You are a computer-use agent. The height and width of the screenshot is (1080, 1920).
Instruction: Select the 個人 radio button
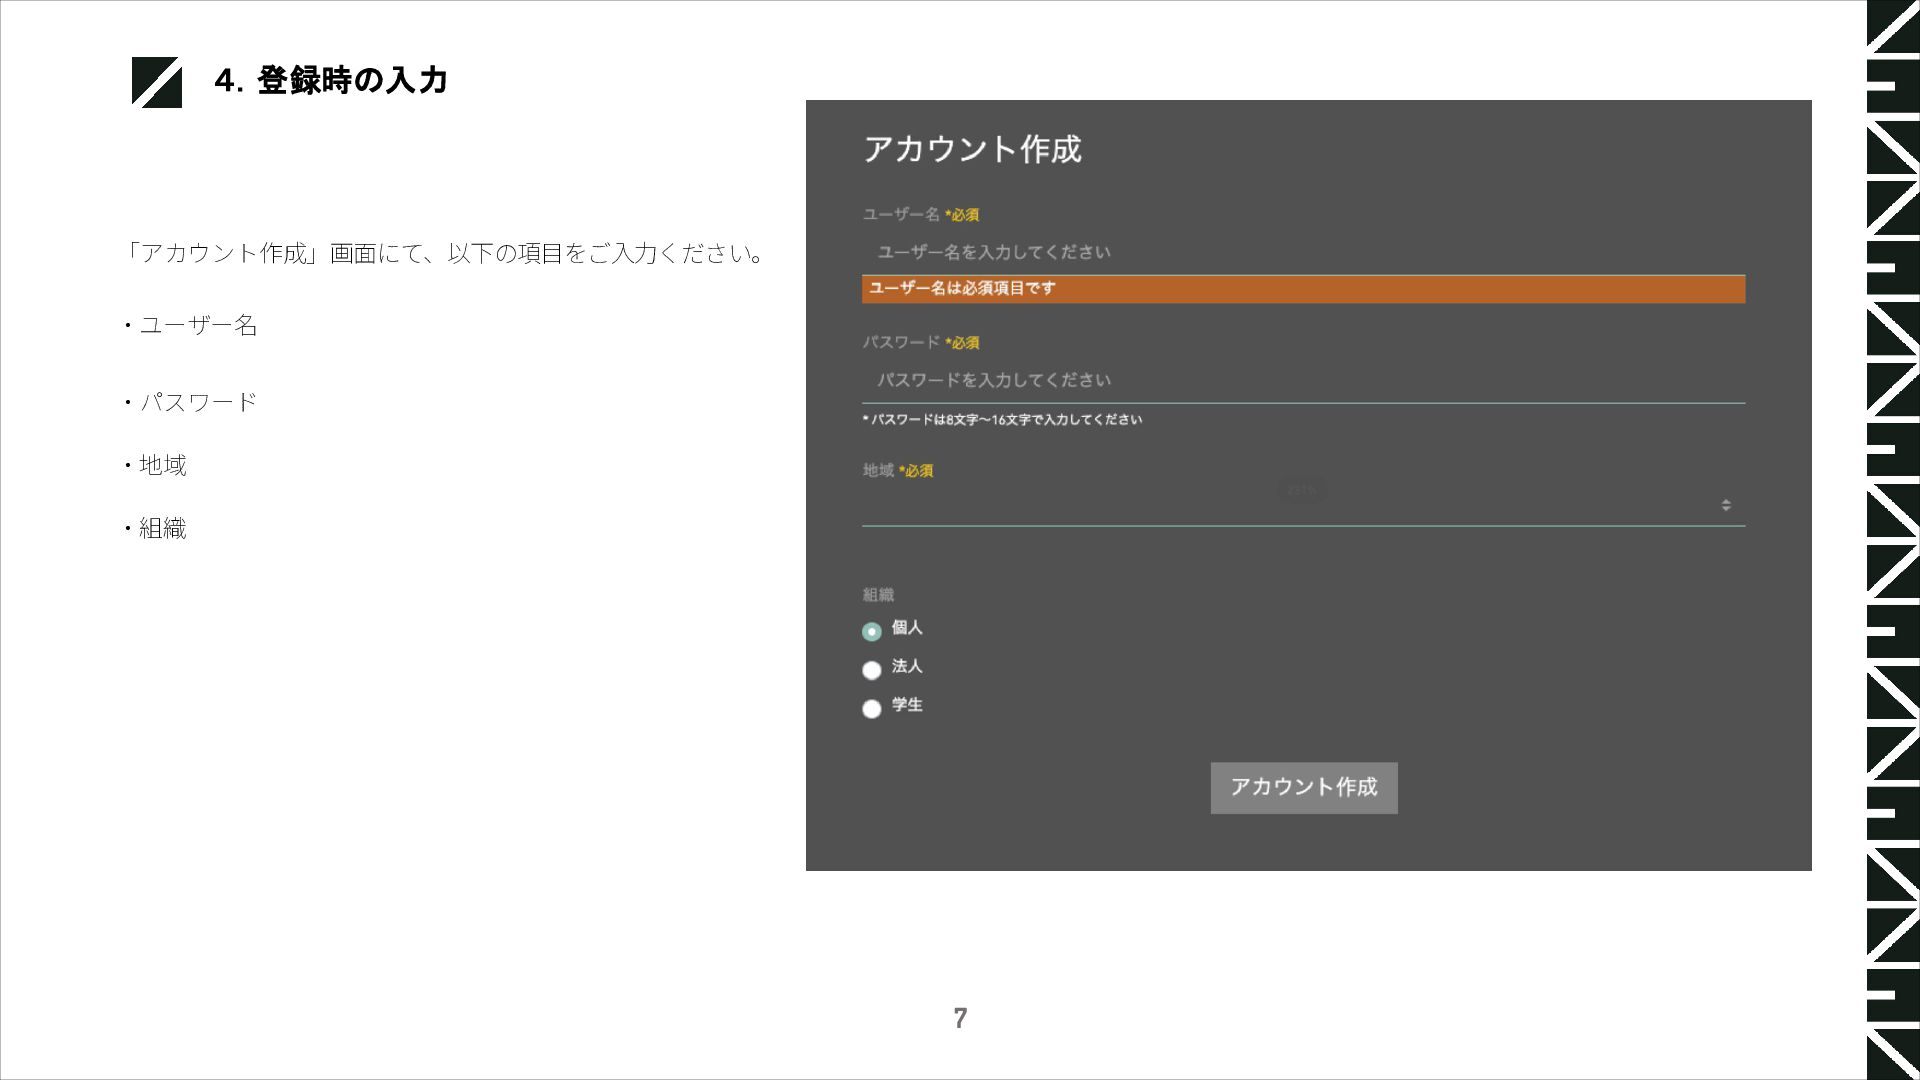point(871,631)
